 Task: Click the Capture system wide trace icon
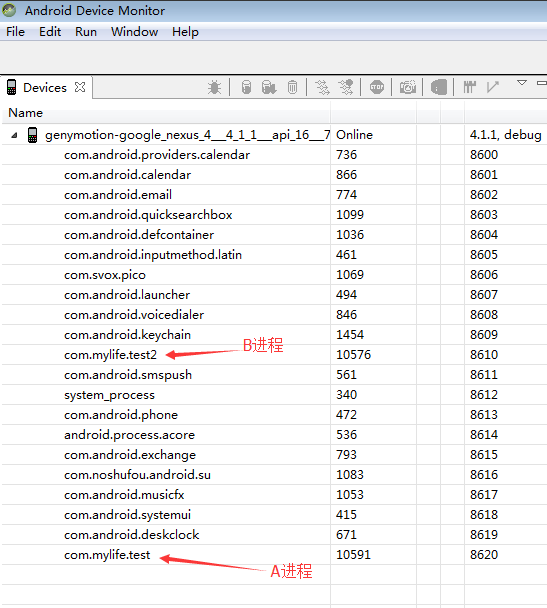[x=469, y=87]
